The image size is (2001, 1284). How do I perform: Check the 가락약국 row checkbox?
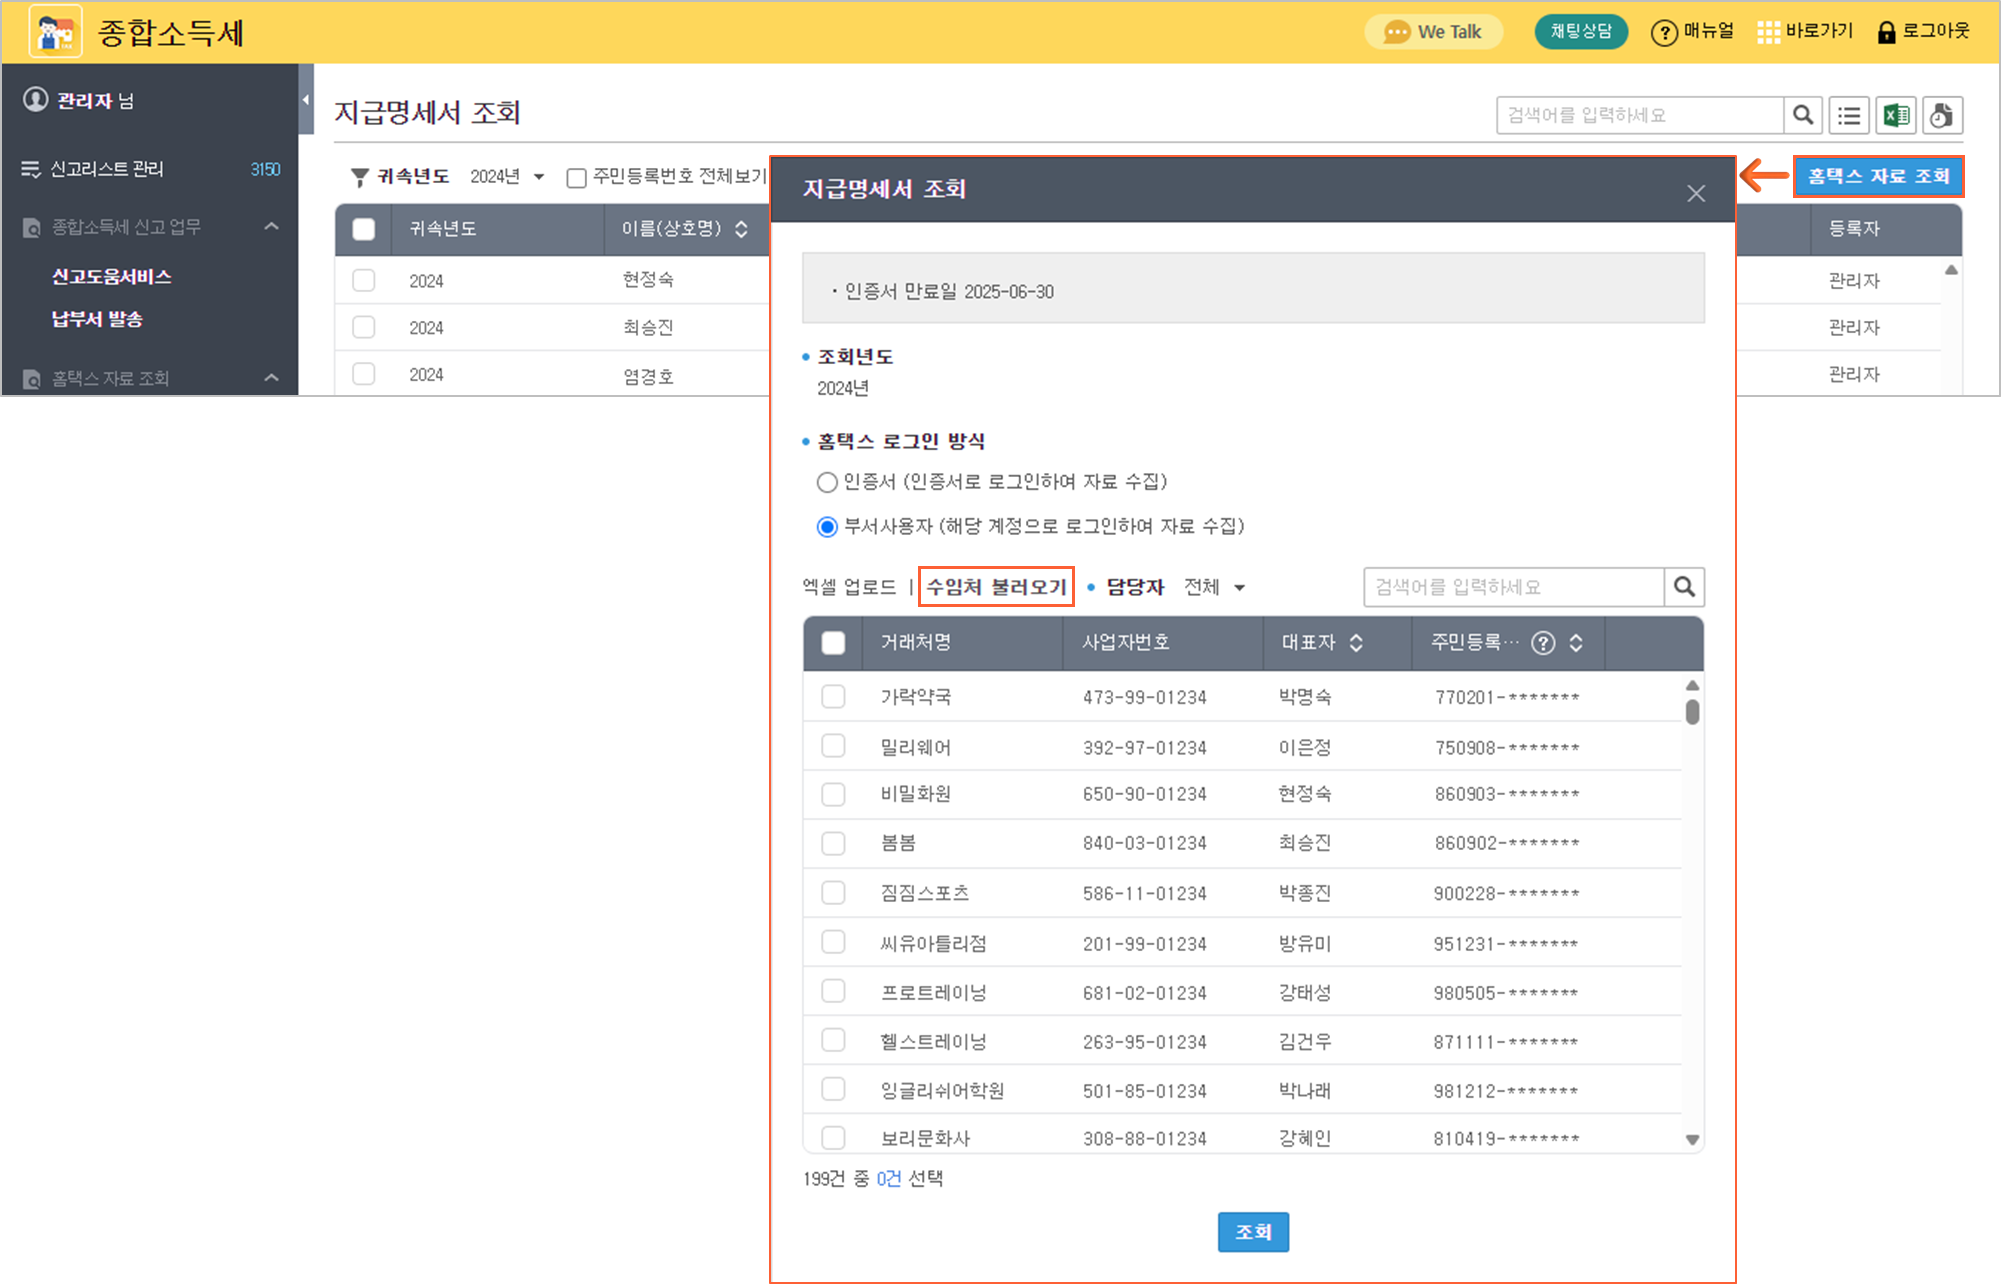point(833,697)
